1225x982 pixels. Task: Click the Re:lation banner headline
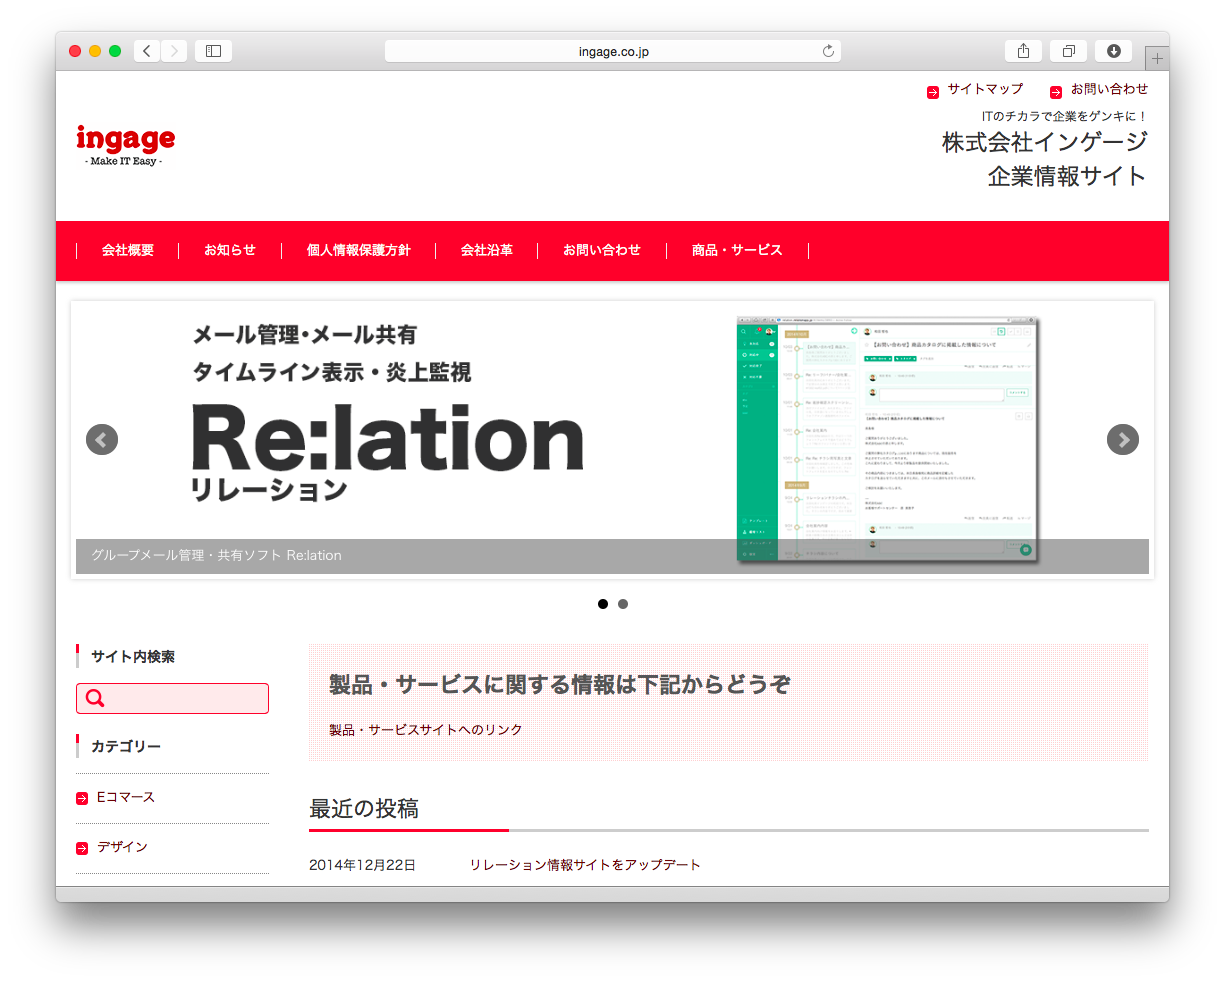388,437
